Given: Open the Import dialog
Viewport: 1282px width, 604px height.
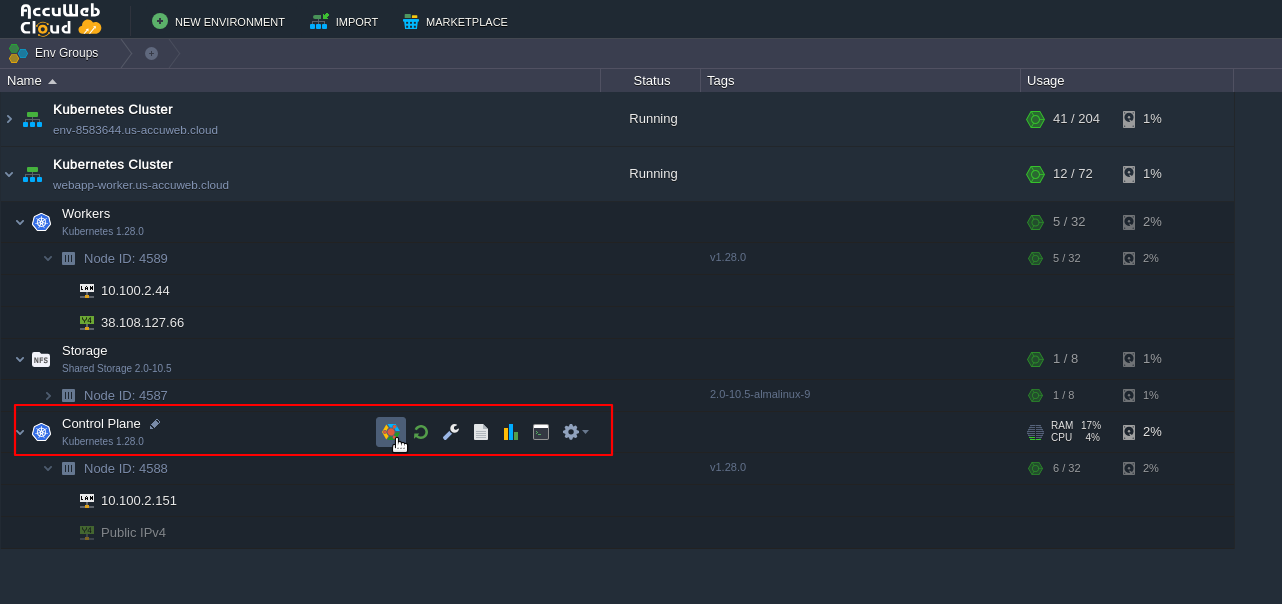Looking at the screenshot, I should tap(344, 21).
